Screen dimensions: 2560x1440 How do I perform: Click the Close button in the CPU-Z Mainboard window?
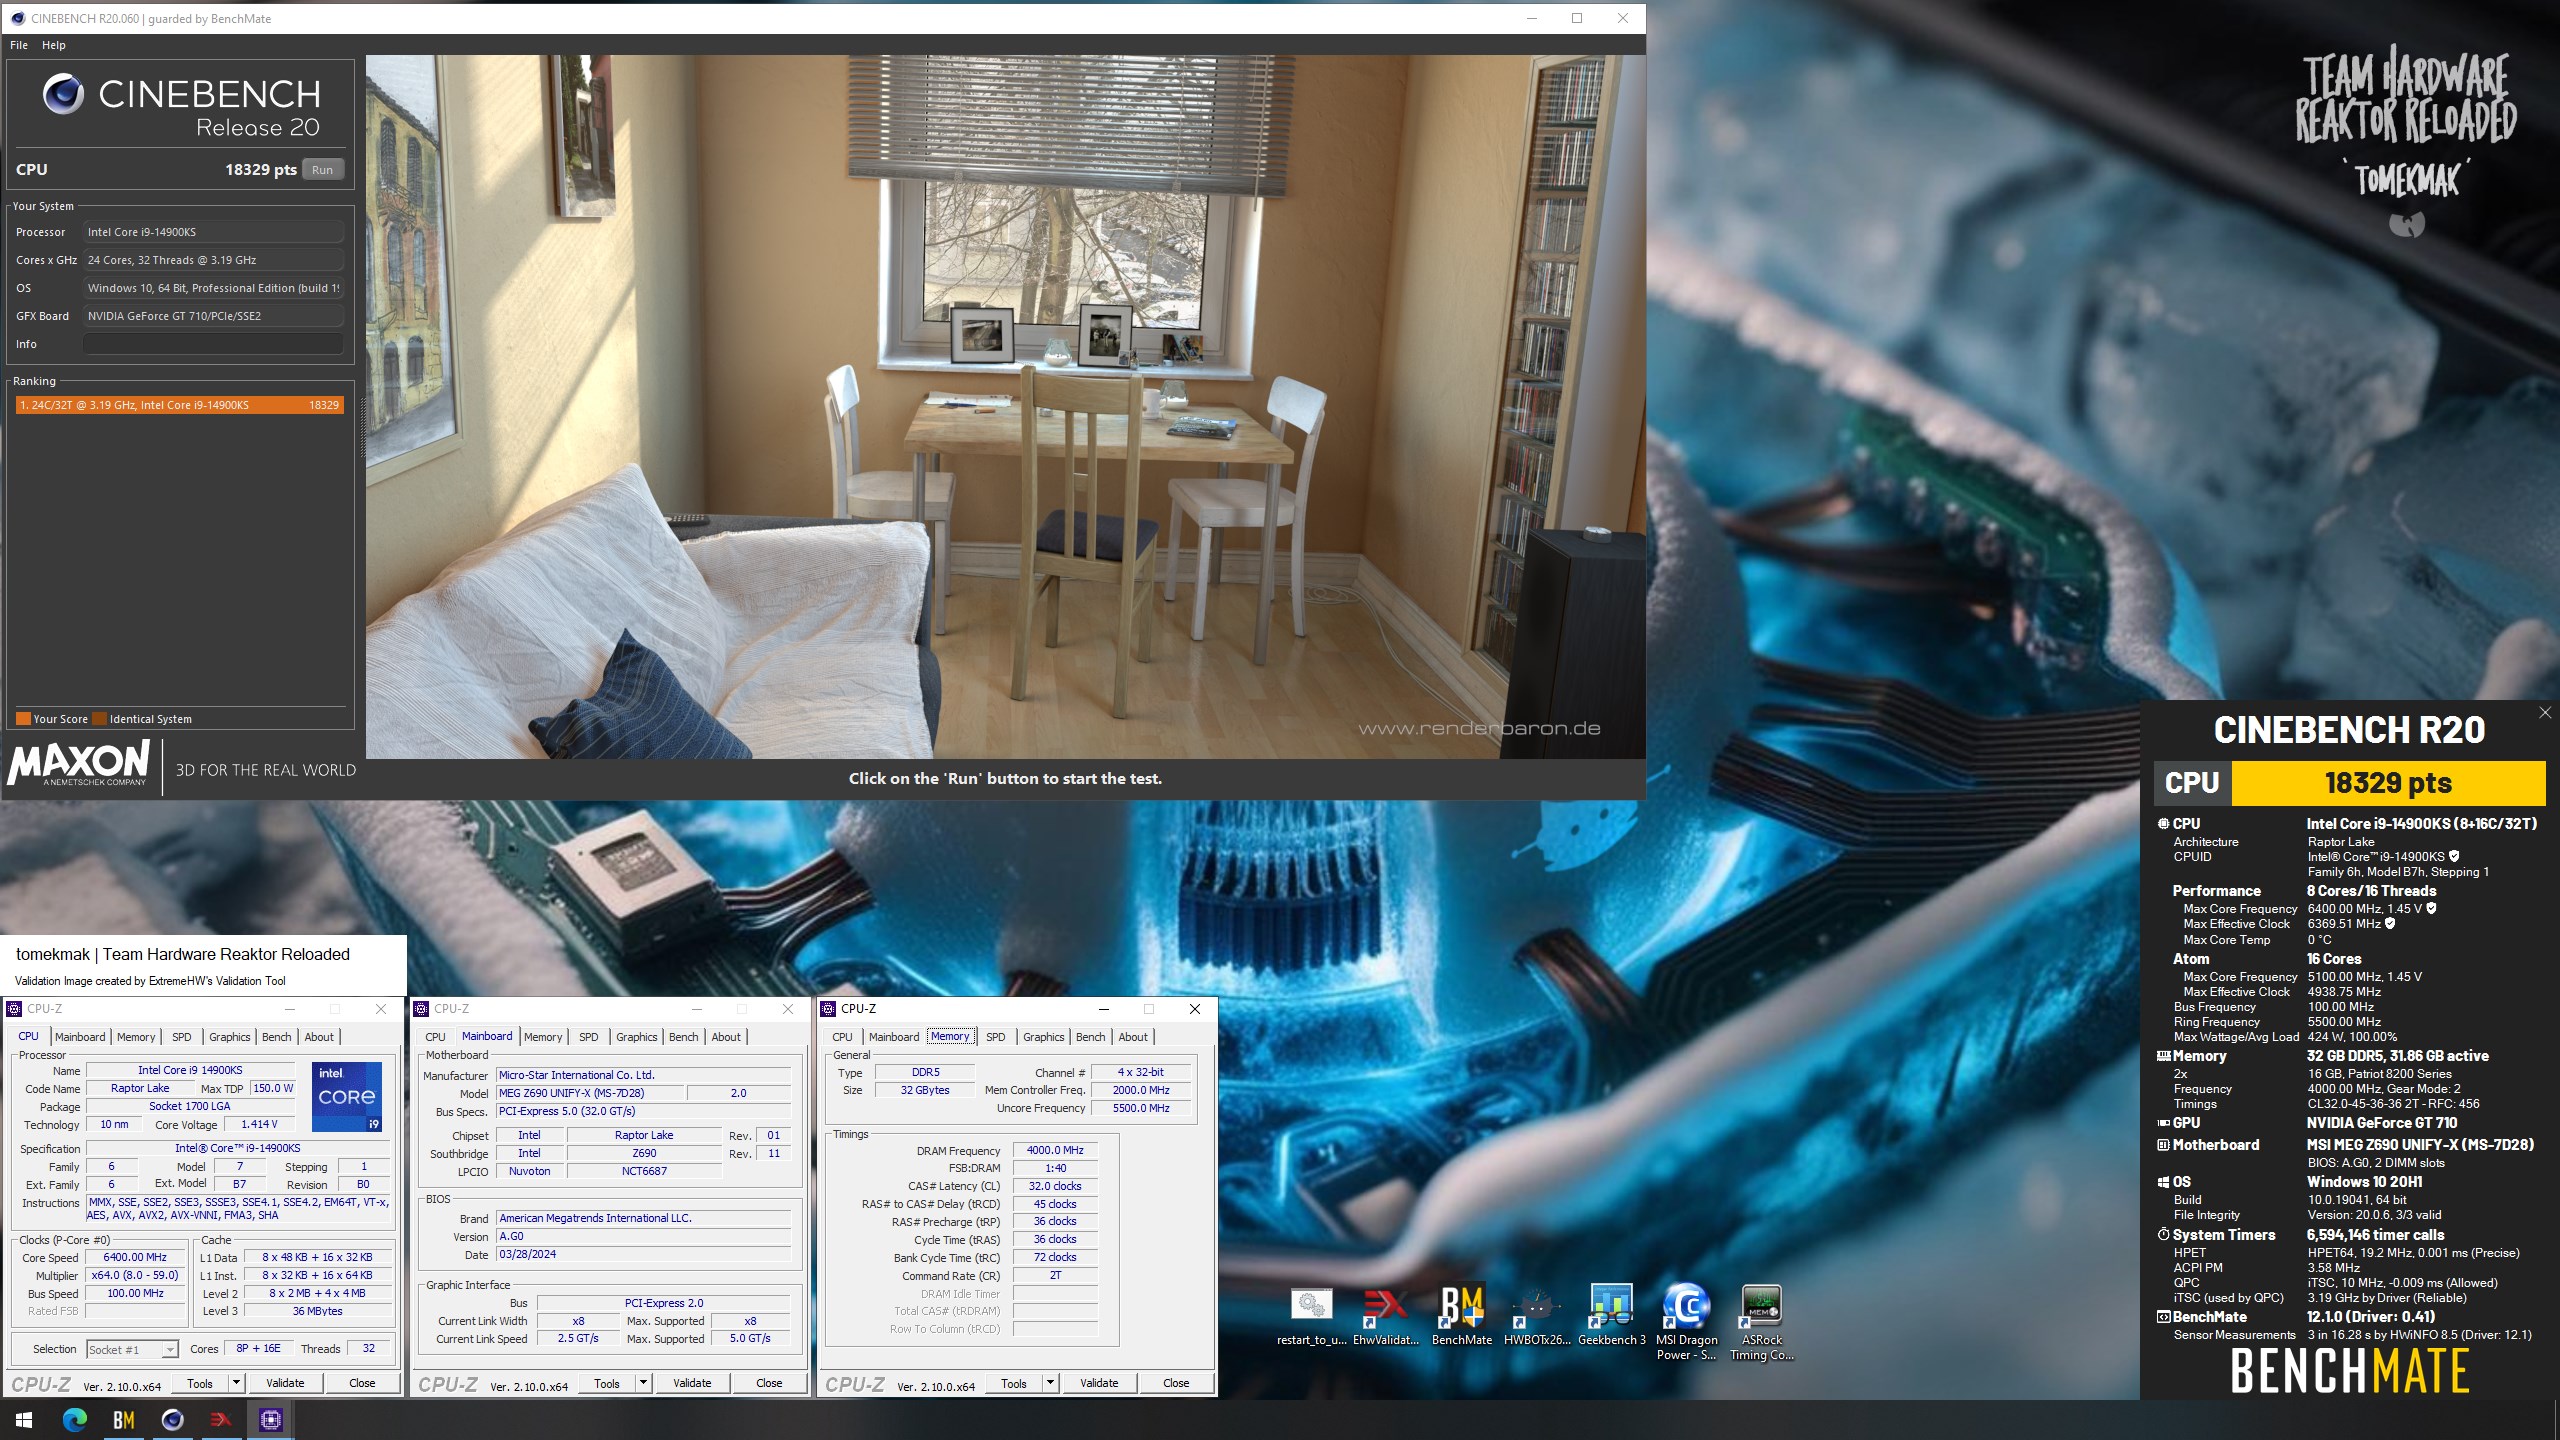[769, 1383]
